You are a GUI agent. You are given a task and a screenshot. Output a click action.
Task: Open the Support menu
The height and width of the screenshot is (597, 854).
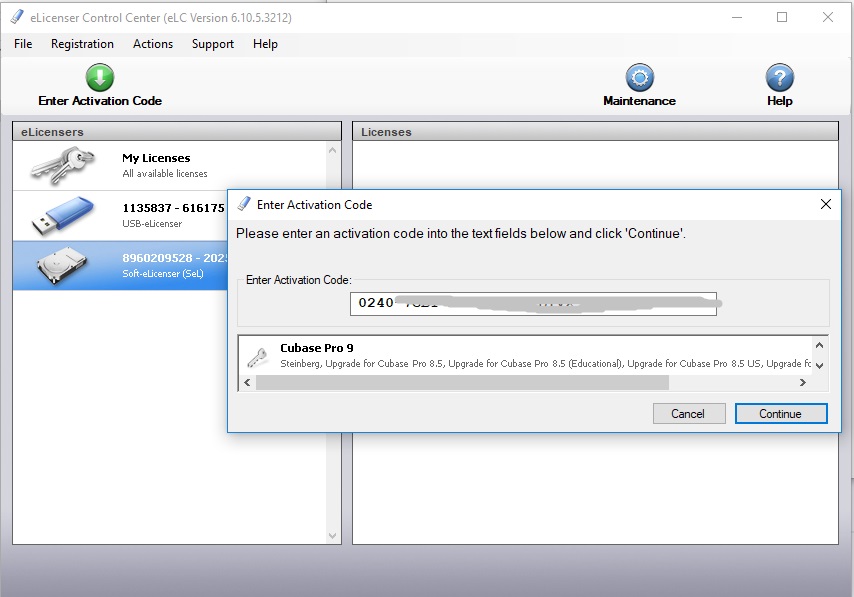click(212, 44)
